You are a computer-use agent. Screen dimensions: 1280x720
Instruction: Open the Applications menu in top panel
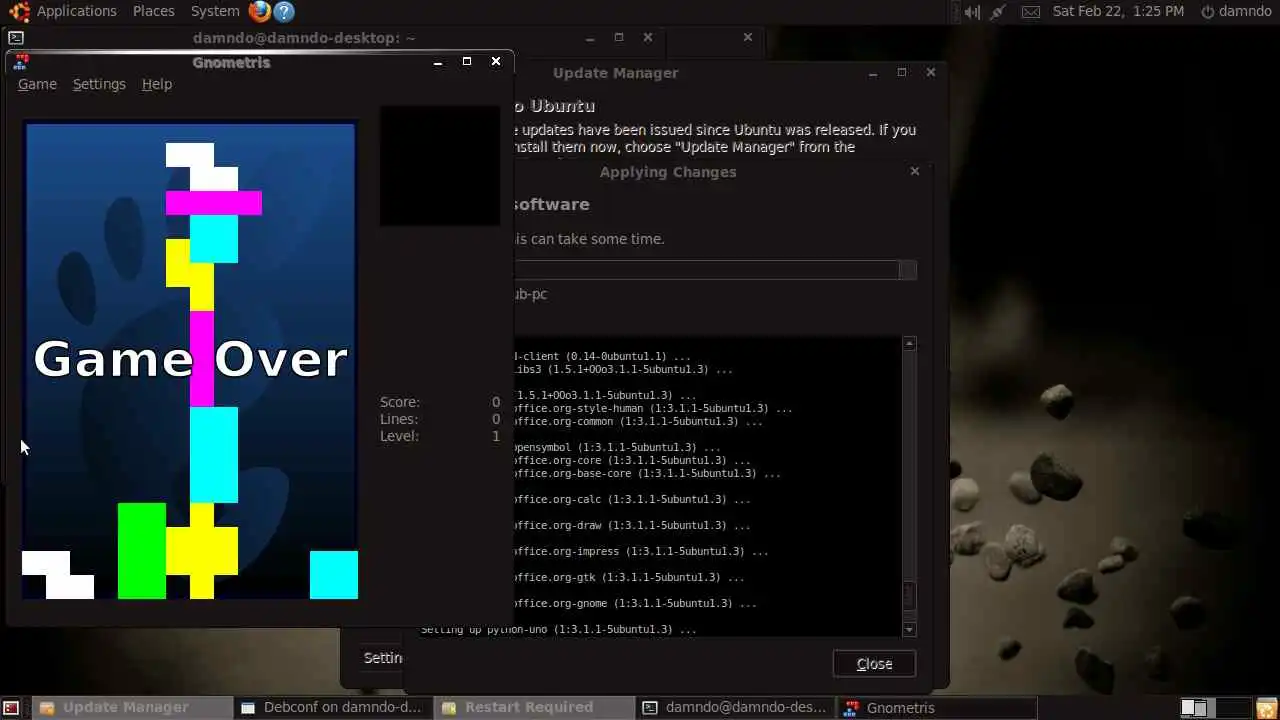(77, 11)
